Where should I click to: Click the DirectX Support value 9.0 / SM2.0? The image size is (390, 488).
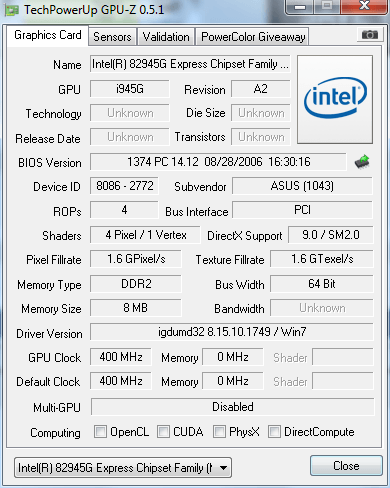(331, 235)
